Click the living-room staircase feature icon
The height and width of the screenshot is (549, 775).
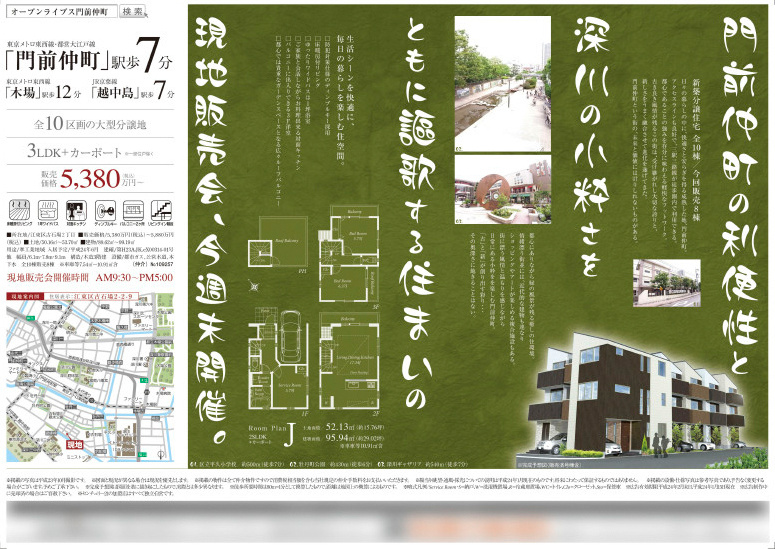(x=162, y=210)
